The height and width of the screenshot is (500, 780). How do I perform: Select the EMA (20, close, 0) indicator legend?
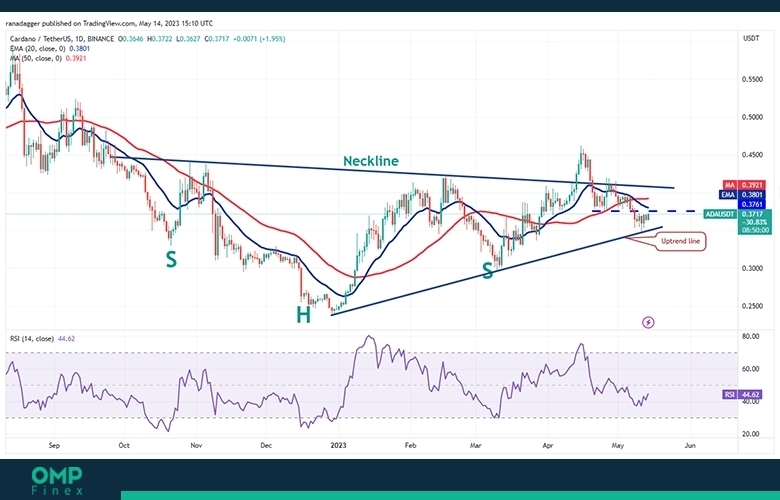click(38, 49)
